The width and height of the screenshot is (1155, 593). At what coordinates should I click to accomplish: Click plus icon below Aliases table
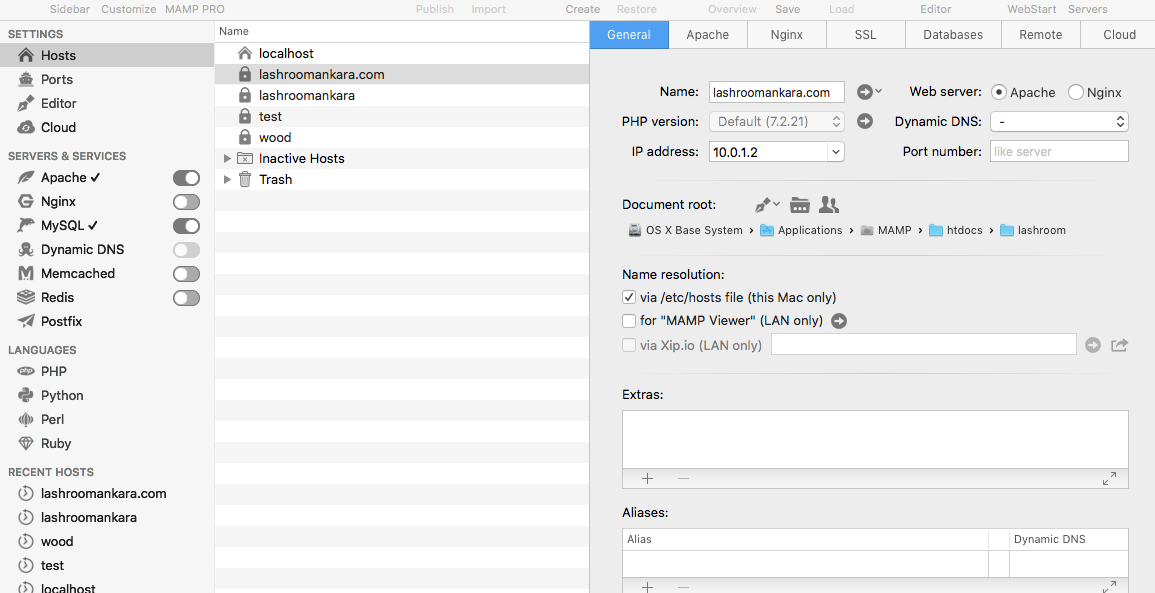(x=647, y=587)
